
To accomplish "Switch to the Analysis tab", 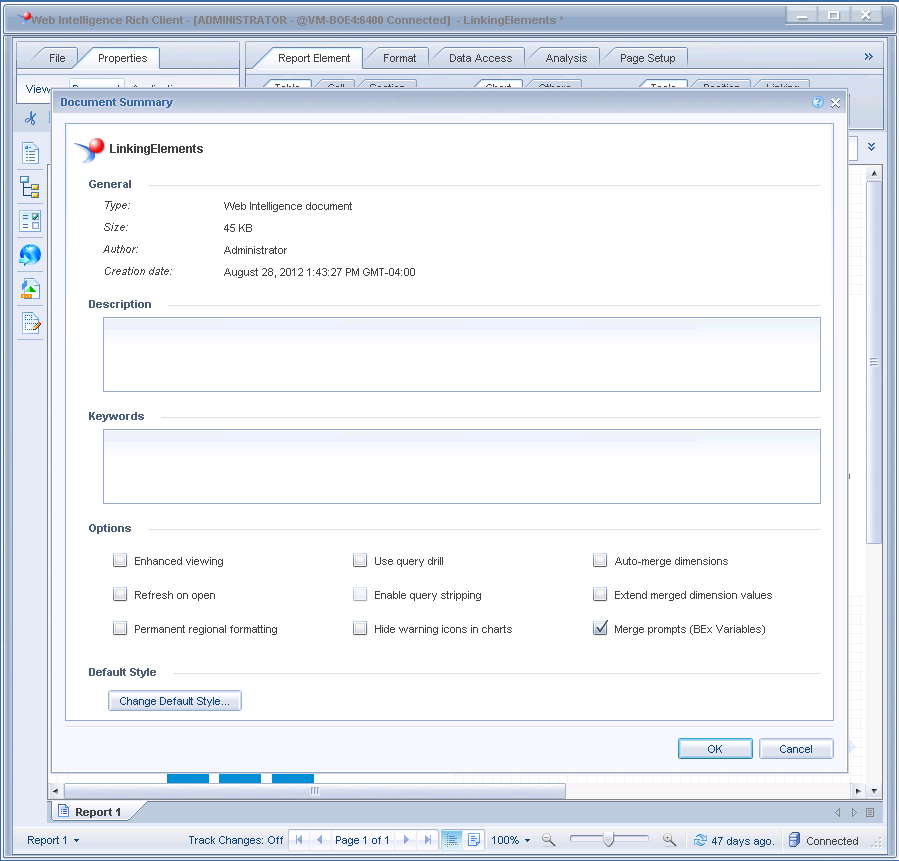I will [566, 58].
